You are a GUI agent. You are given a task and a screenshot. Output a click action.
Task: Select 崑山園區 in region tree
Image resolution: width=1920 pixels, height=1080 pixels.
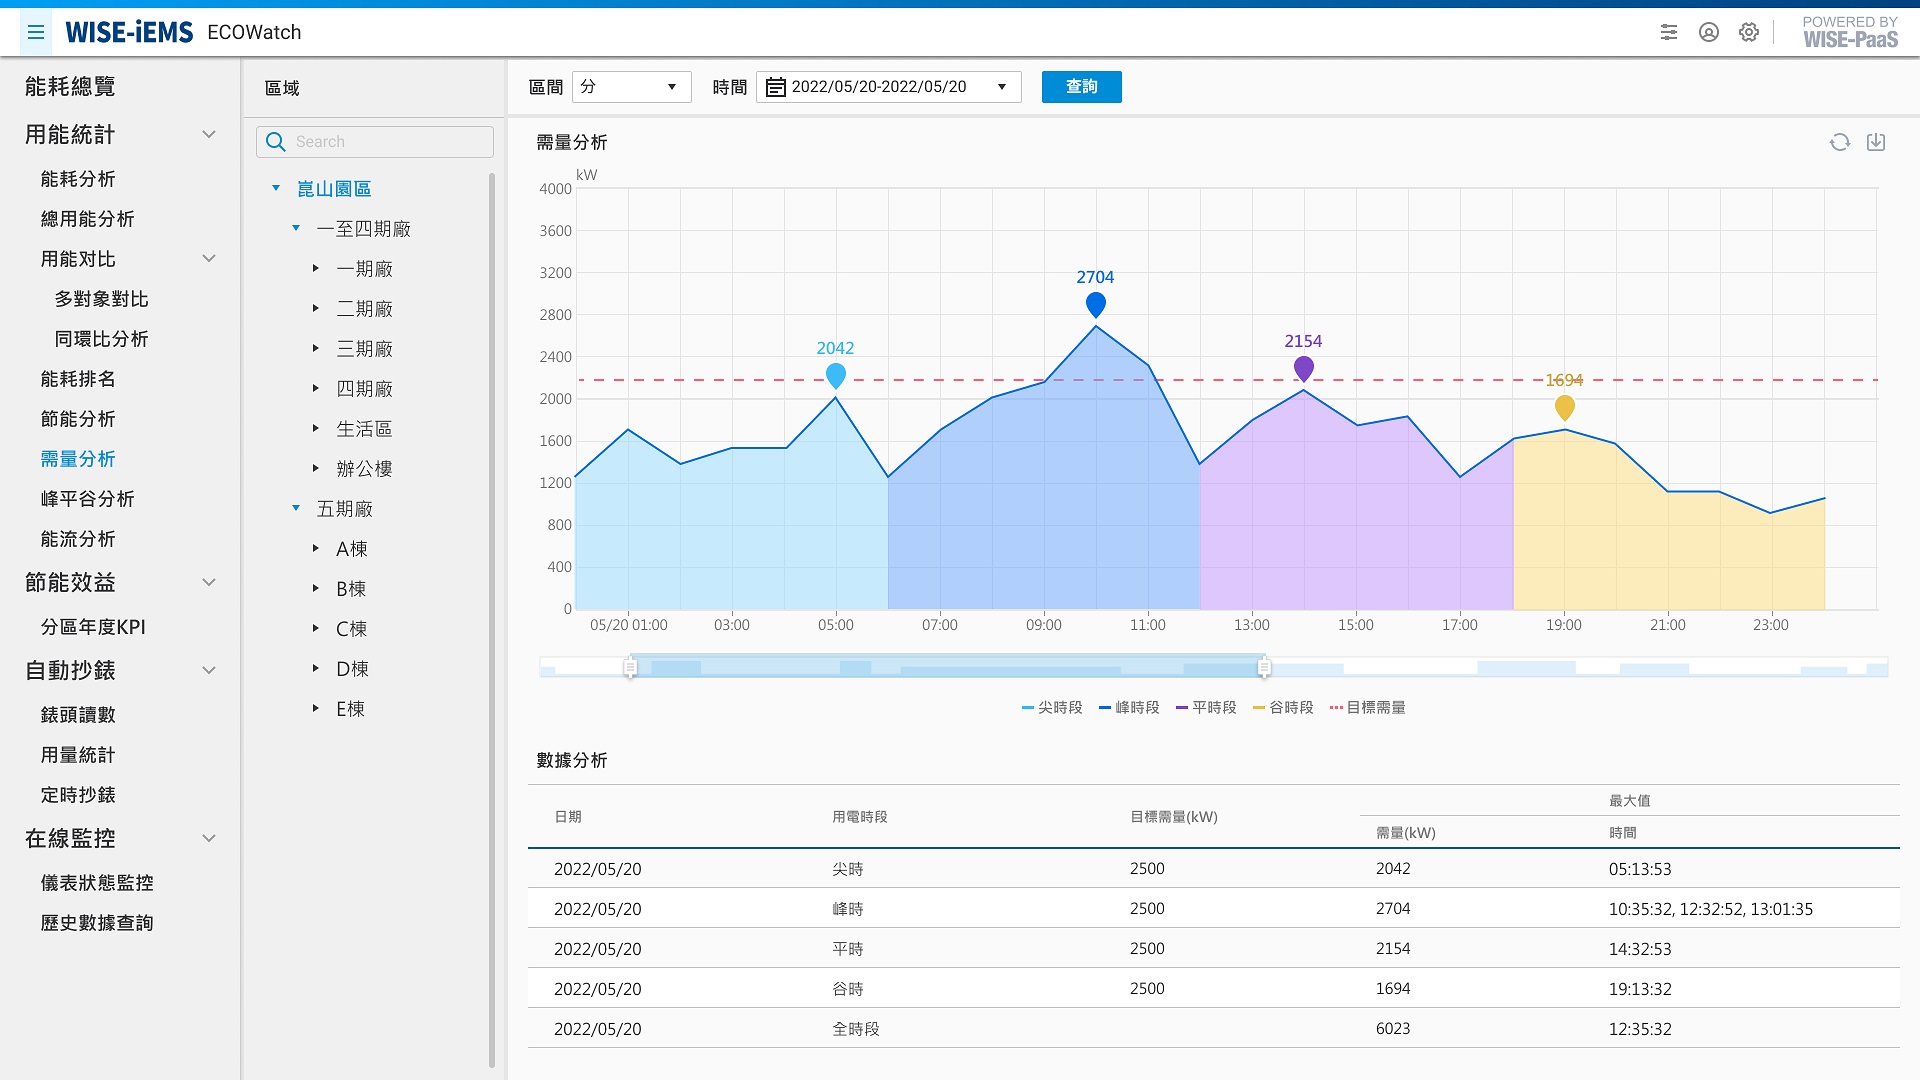334,188
